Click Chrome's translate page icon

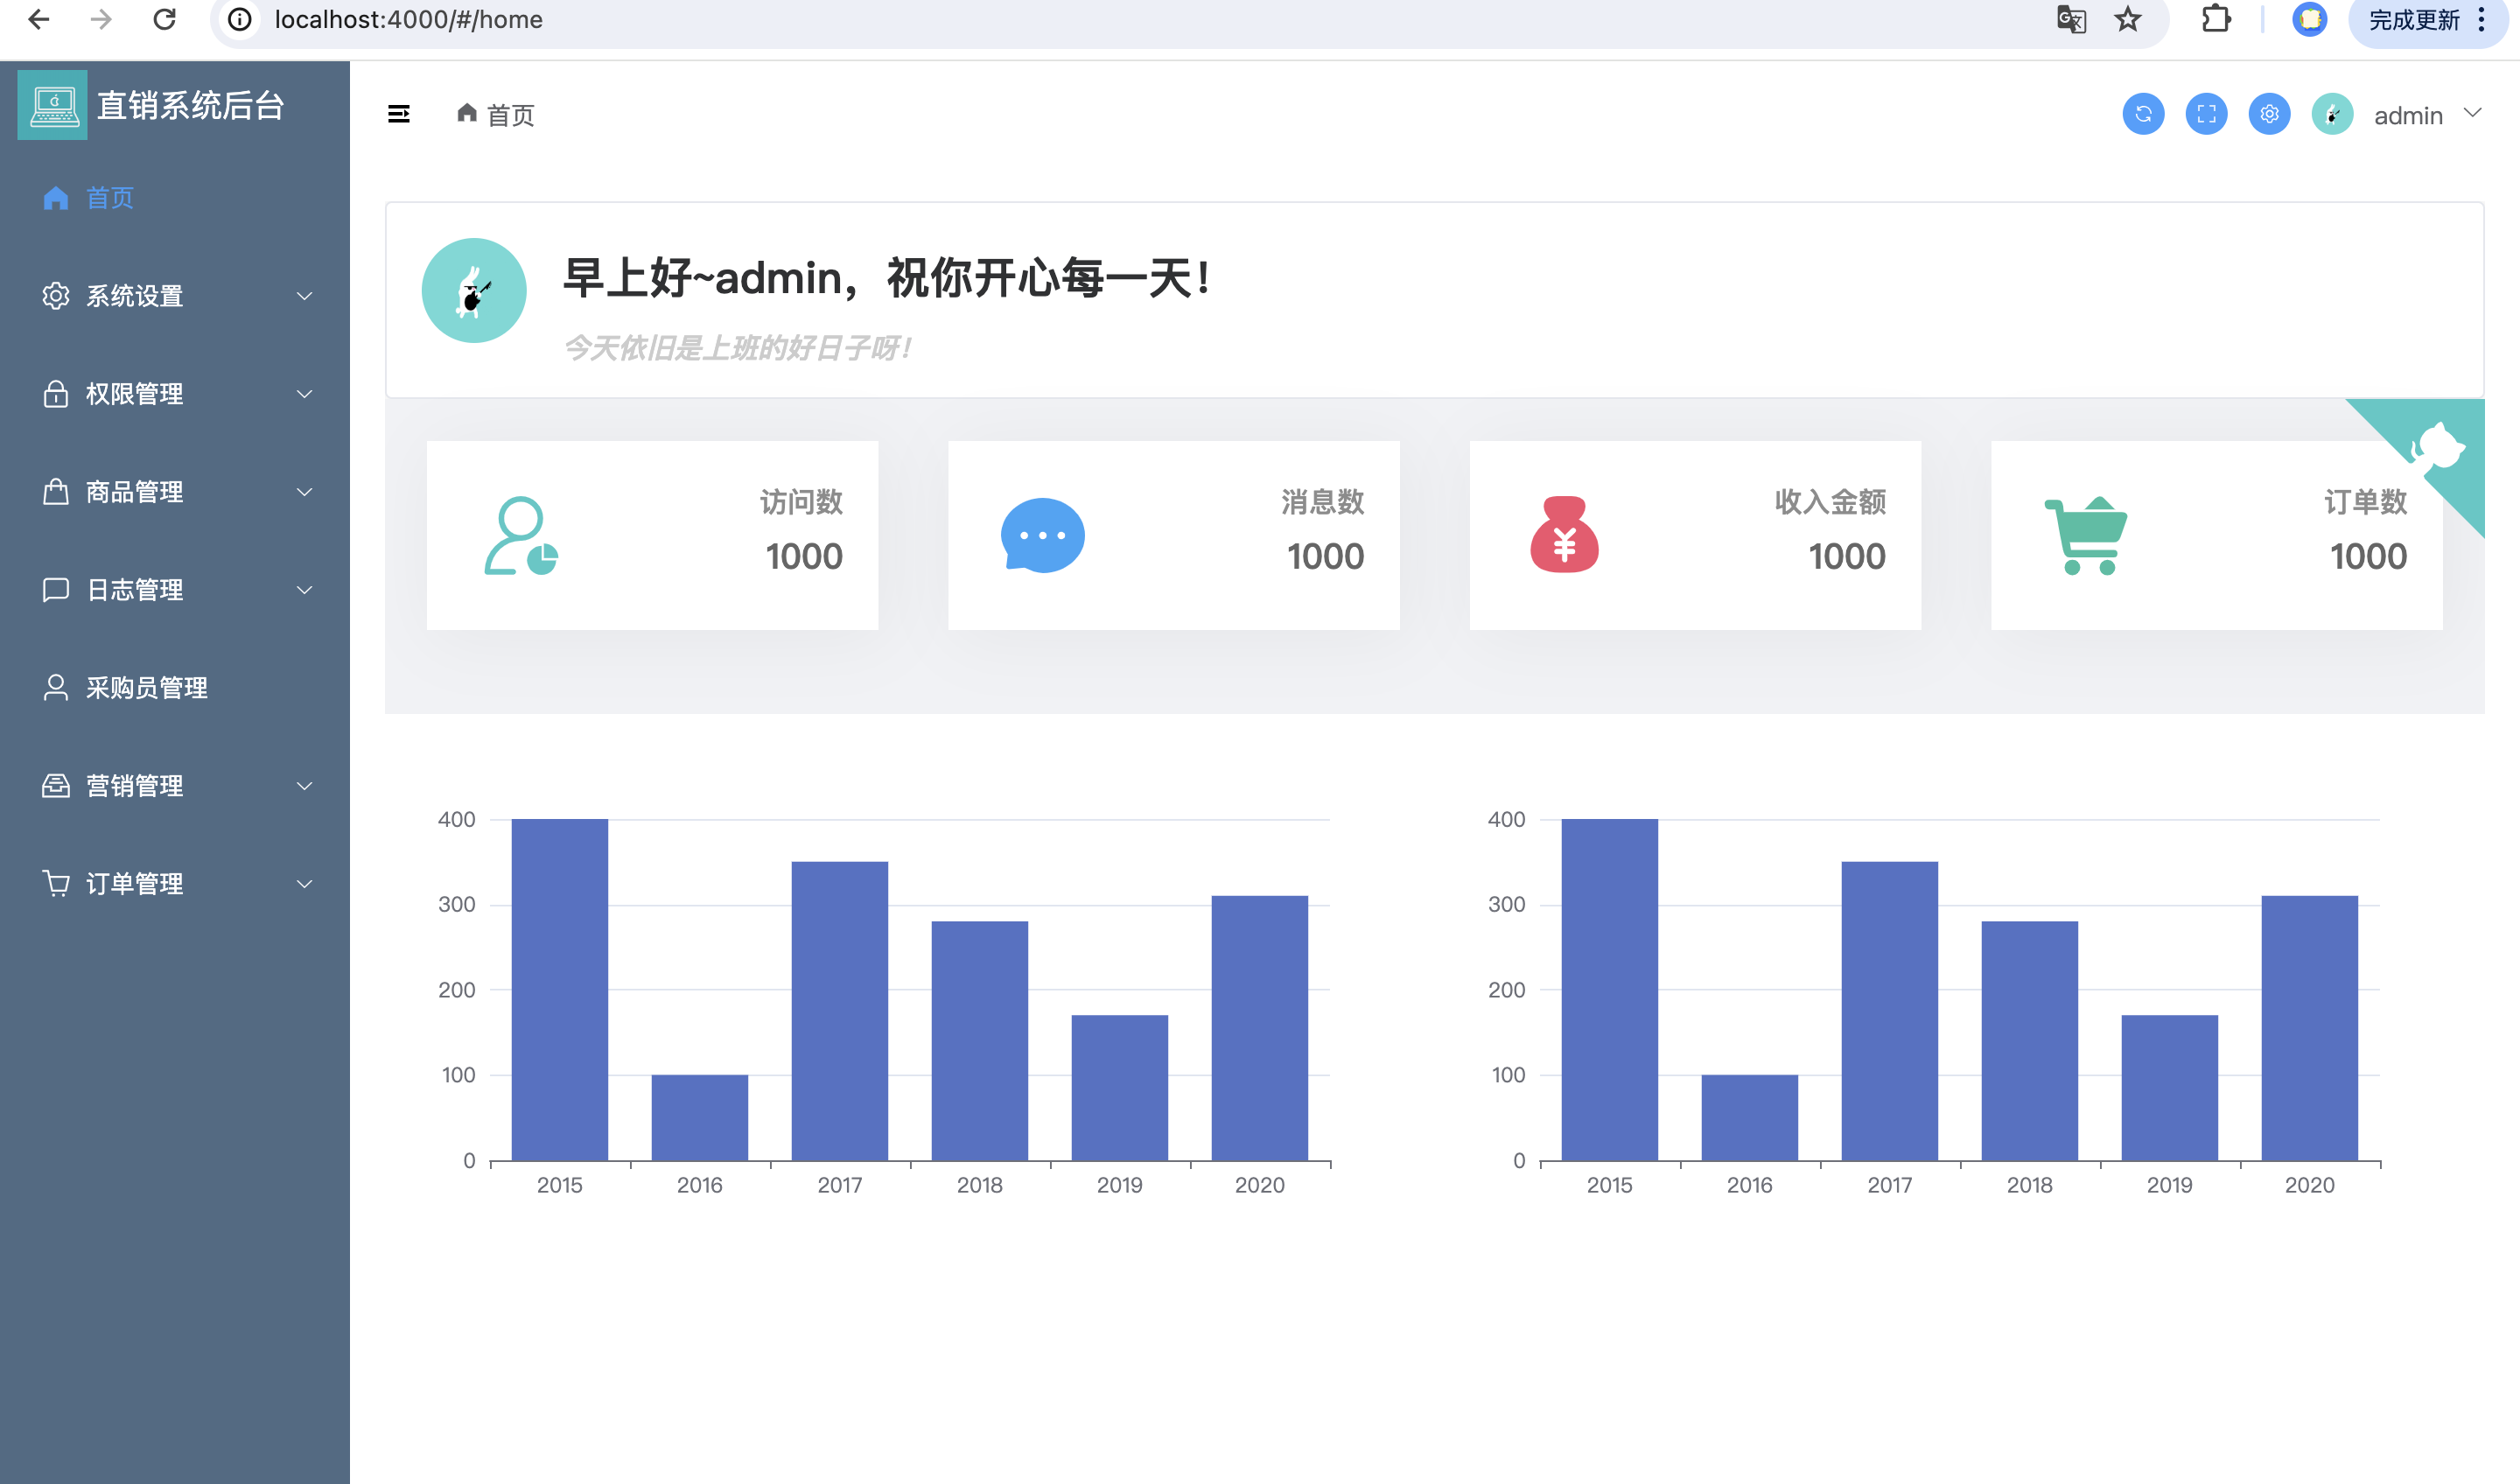[x=2070, y=20]
